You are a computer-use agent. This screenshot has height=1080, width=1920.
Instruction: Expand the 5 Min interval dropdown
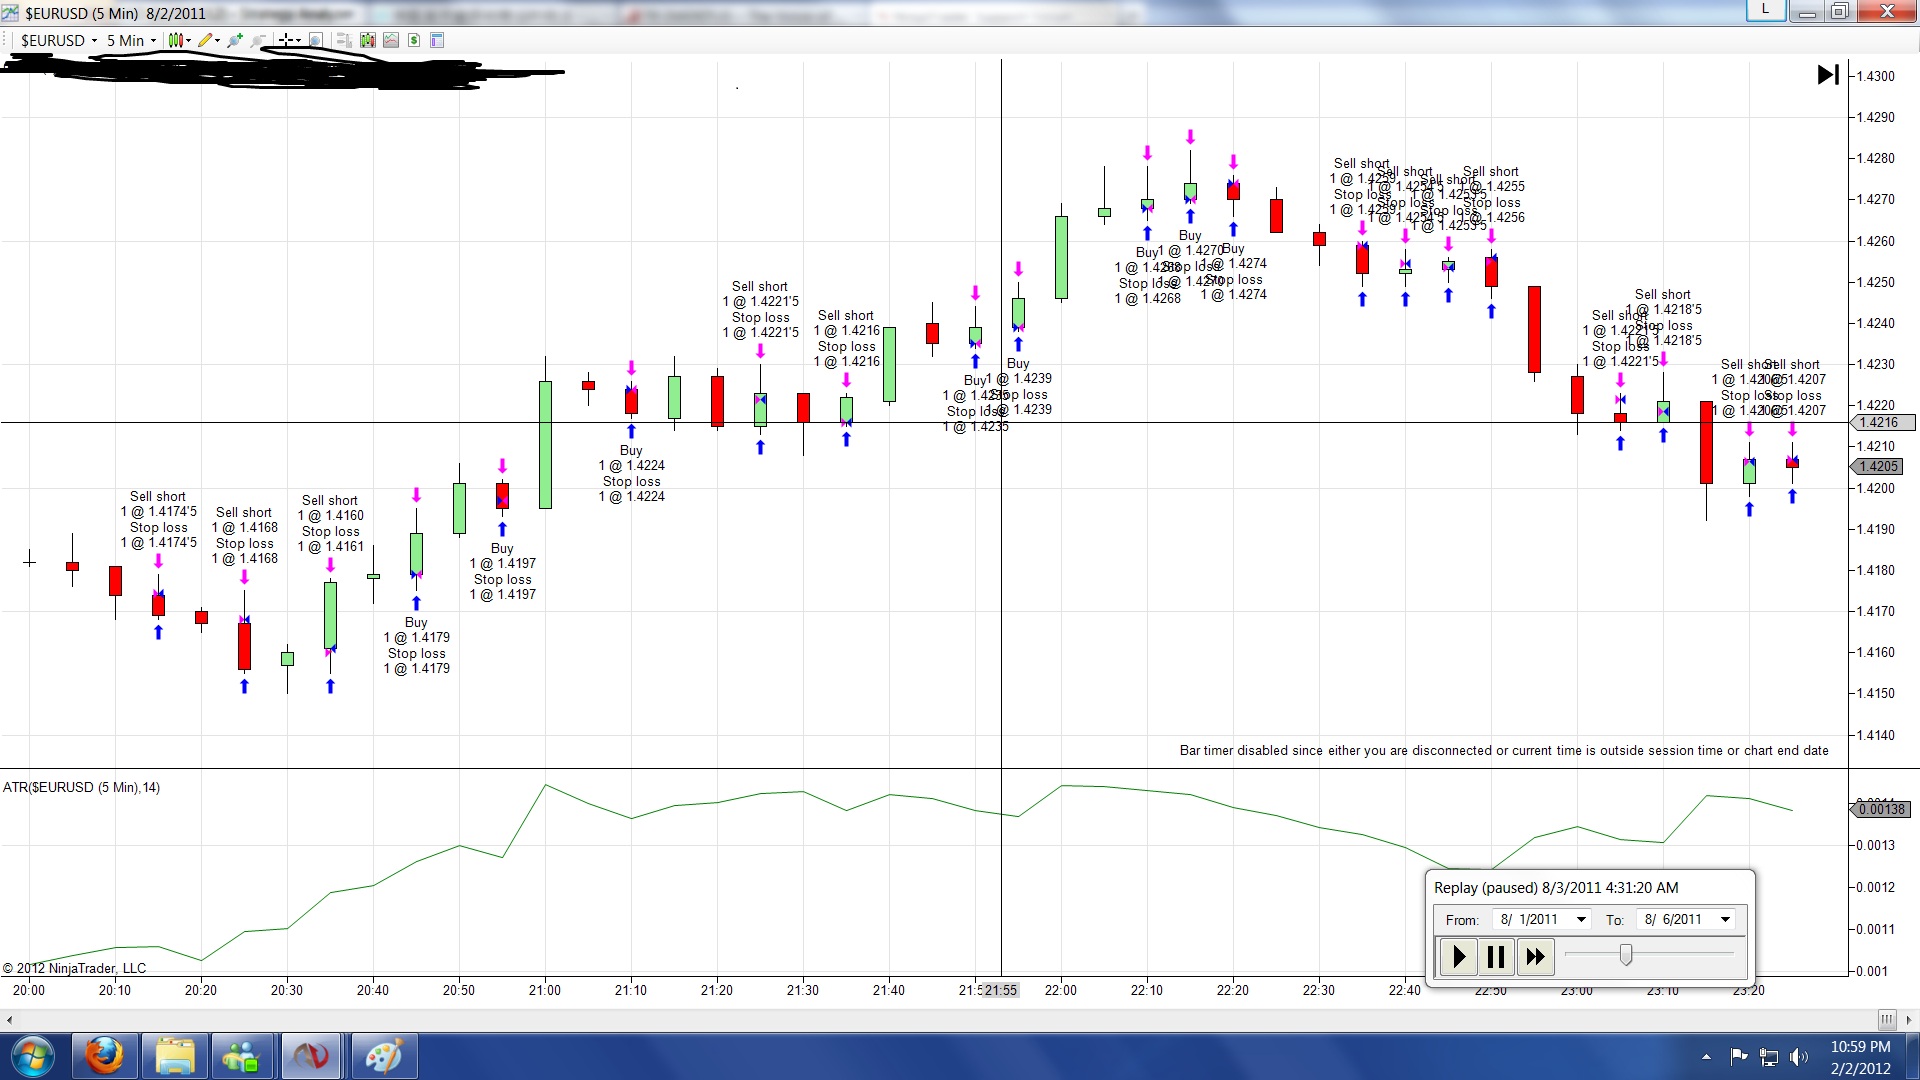point(153,41)
